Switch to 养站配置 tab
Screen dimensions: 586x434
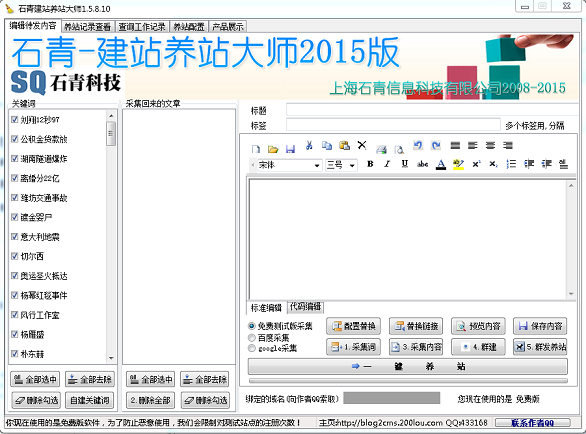tap(189, 27)
